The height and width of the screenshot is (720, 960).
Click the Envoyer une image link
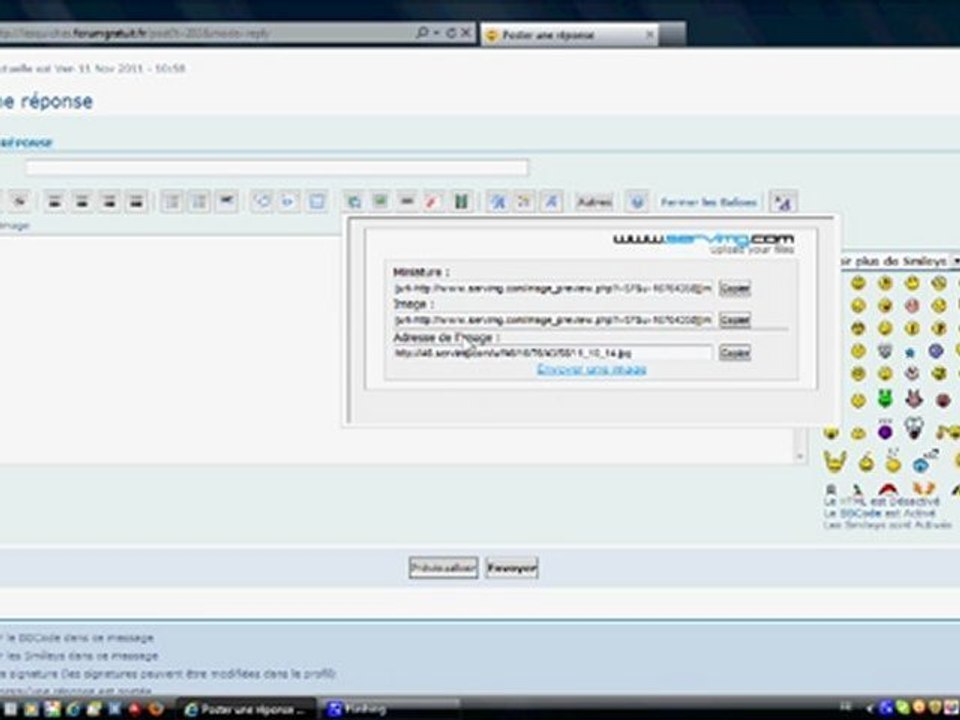coord(591,369)
